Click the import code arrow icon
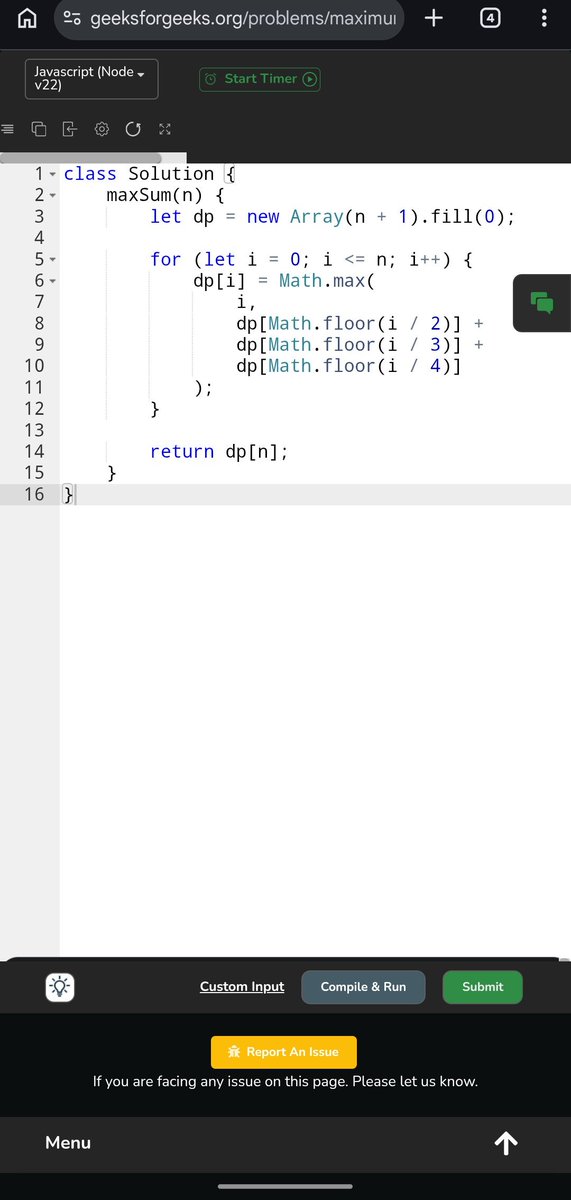Image resolution: width=571 pixels, height=1200 pixels. tap(69, 129)
